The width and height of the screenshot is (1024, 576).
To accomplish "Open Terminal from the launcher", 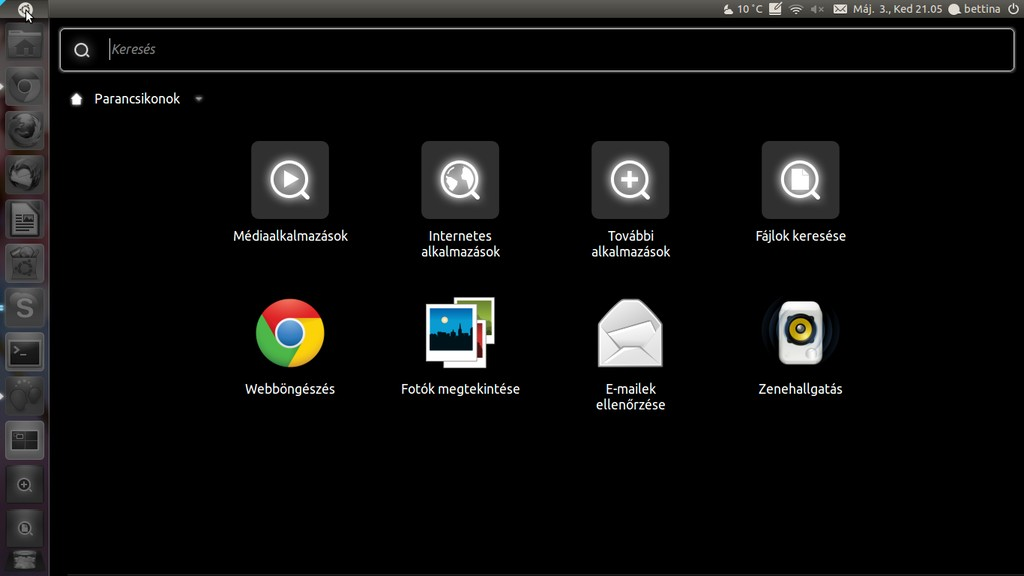I will tap(25, 352).
